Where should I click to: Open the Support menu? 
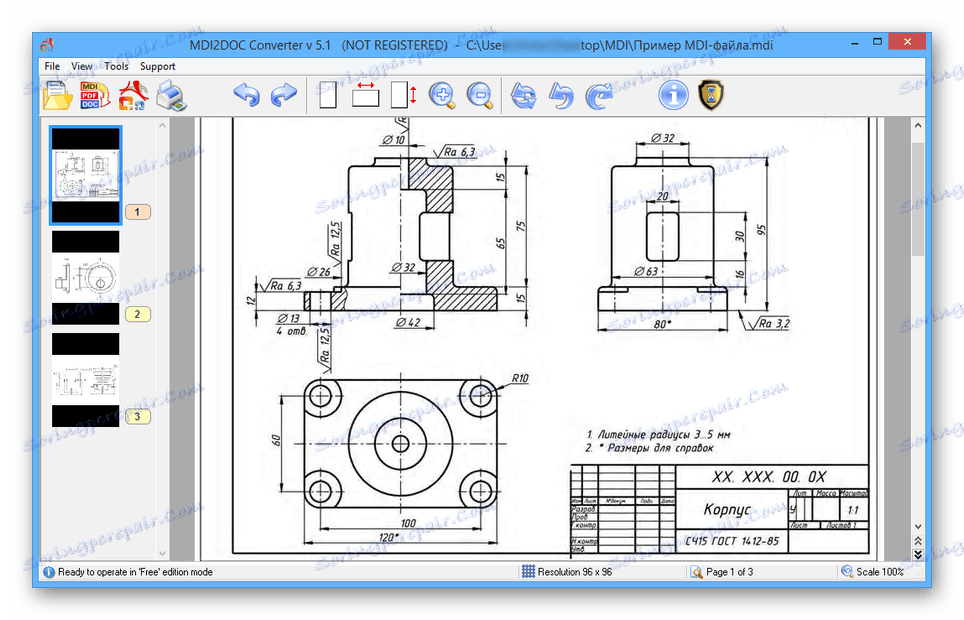coord(157,66)
